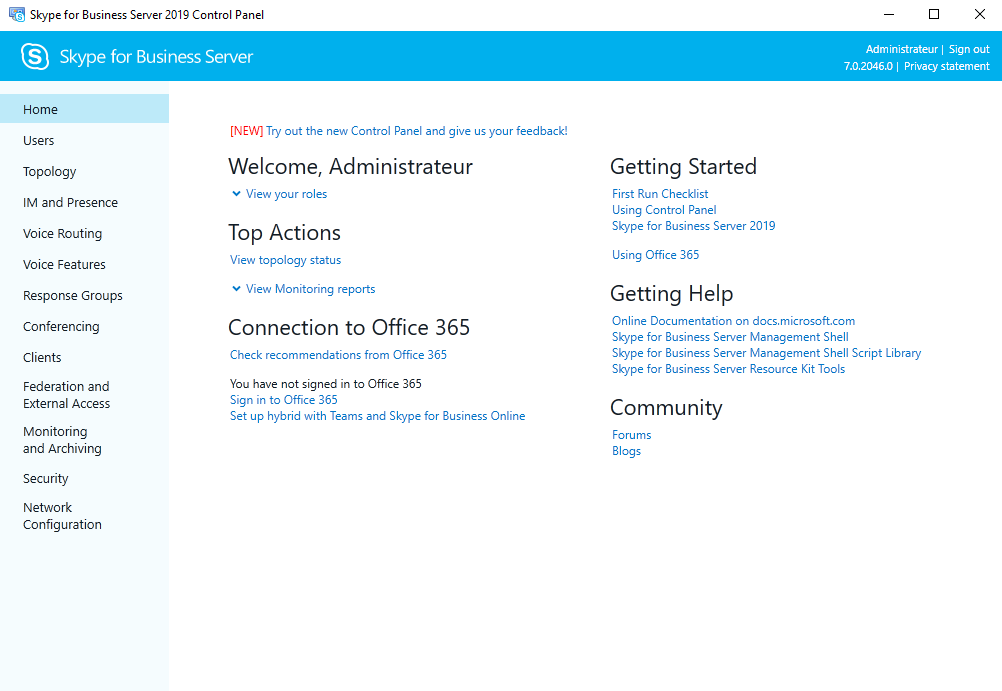The width and height of the screenshot is (1002, 691).
Task: Click Using Control Panel link
Action: 664,210
